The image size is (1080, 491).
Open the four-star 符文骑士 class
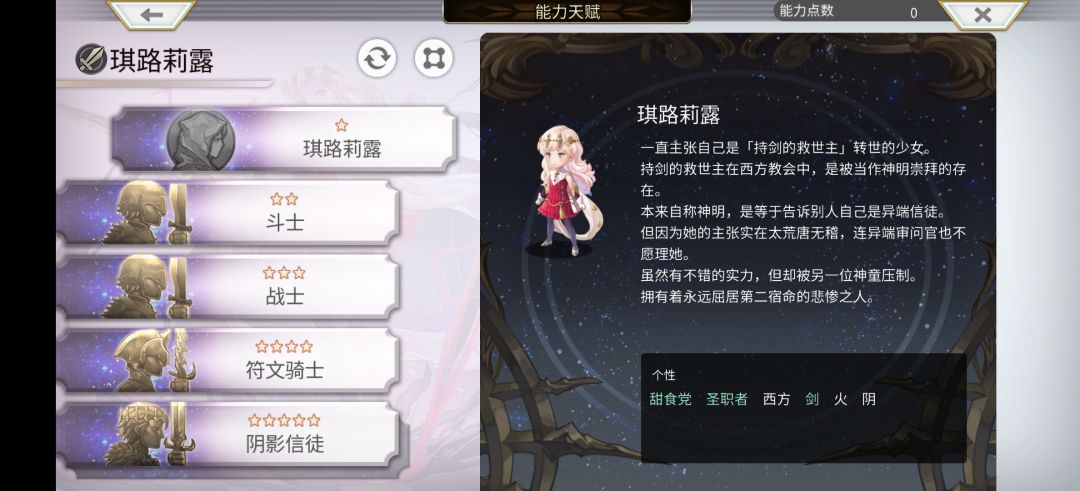pos(228,359)
